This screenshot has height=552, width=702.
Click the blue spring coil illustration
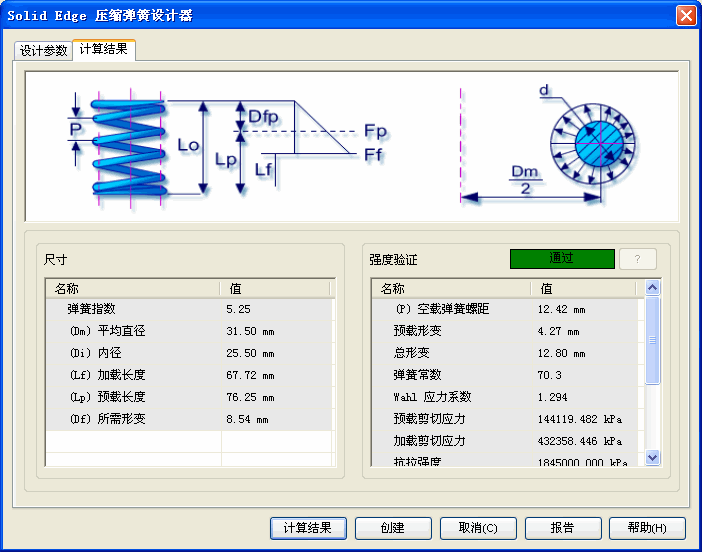pos(128,146)
